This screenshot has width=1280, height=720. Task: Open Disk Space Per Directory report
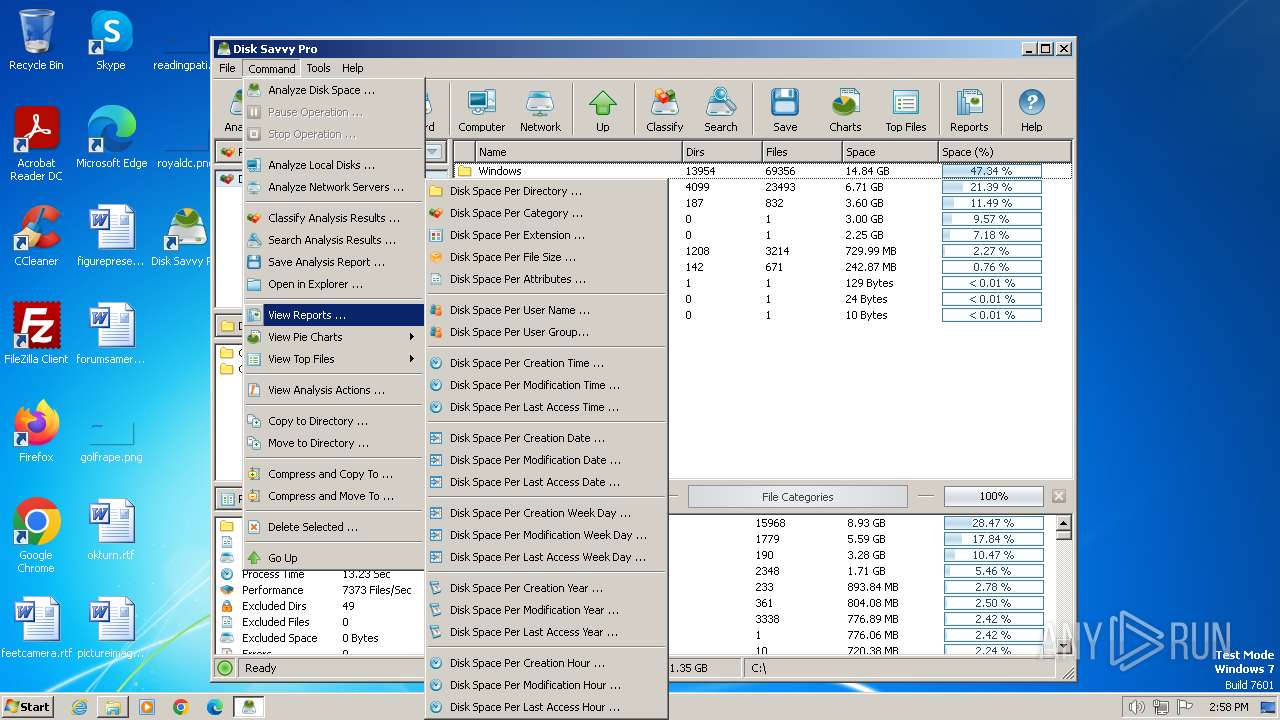tap(546, 191)
